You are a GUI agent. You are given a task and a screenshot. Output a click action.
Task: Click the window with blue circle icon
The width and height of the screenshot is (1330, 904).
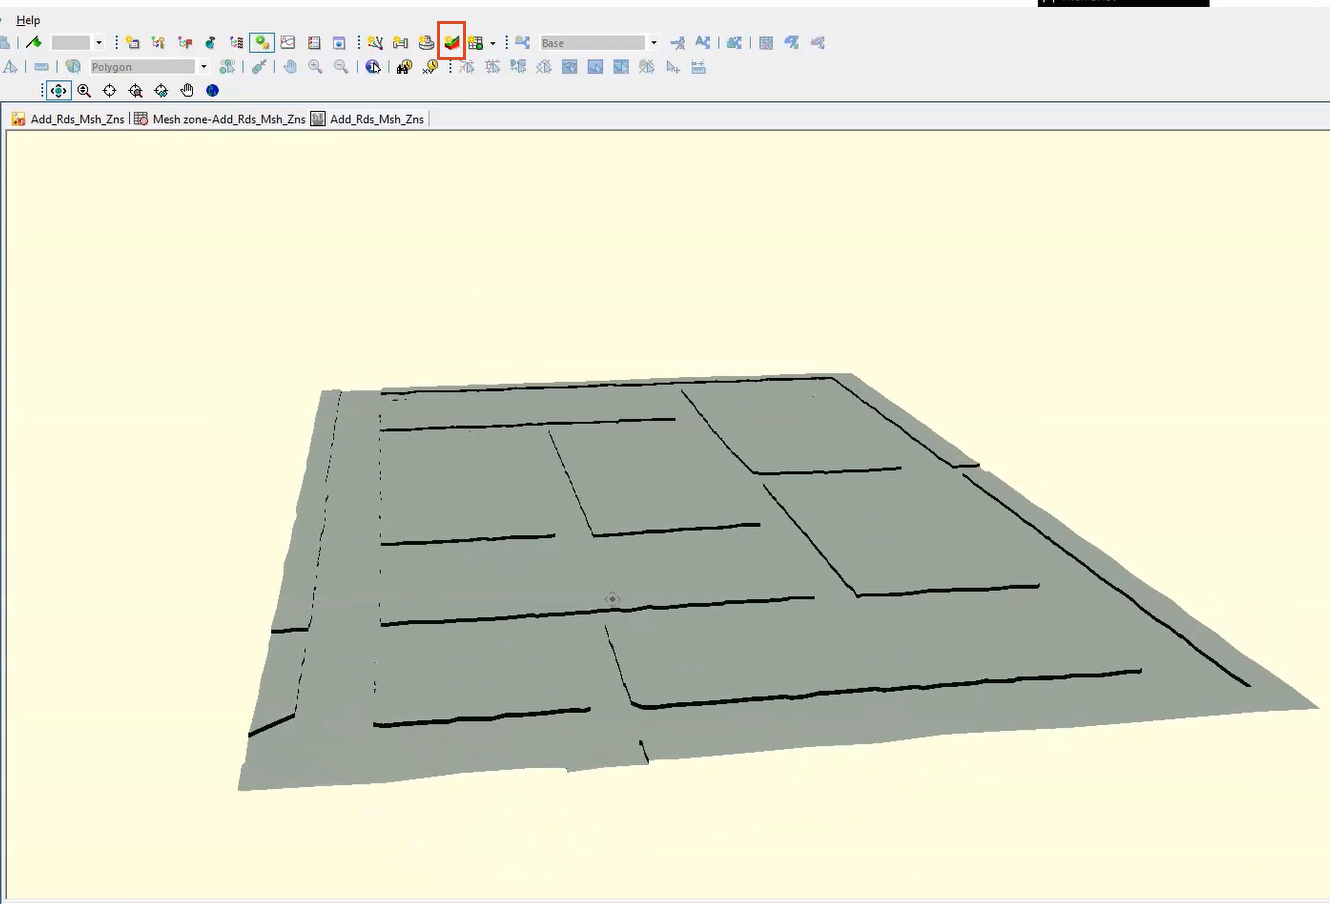(339, 42)
